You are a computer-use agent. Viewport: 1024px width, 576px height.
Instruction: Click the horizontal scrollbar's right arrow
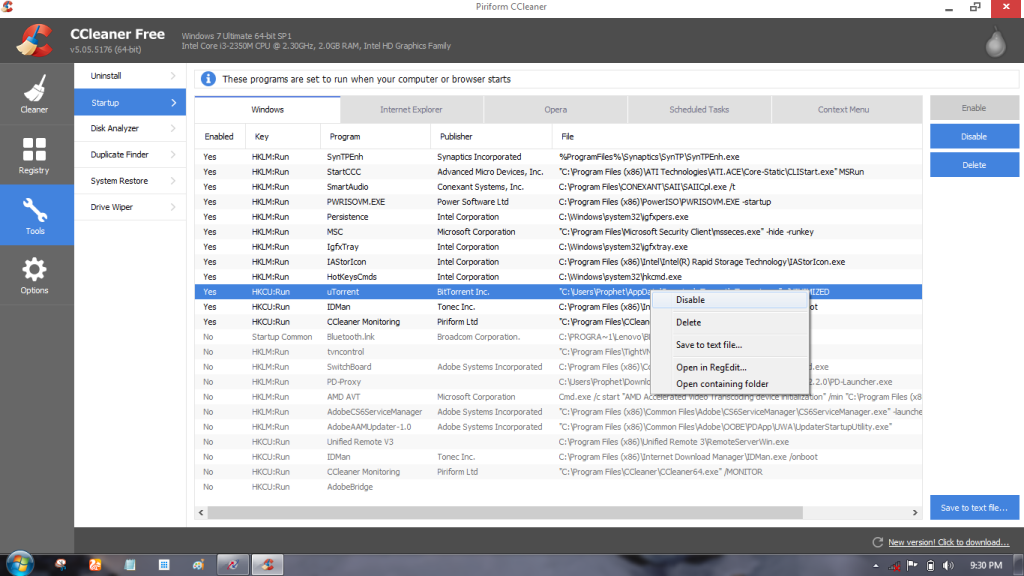click(915, 511)
